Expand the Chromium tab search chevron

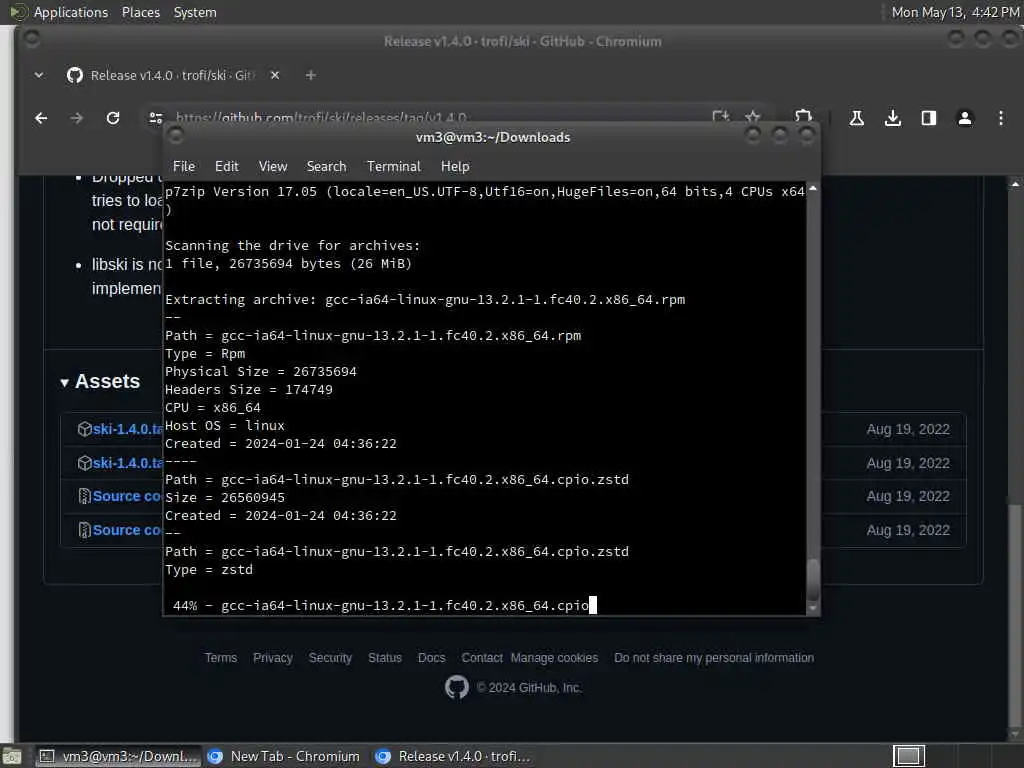click(39, 75)
